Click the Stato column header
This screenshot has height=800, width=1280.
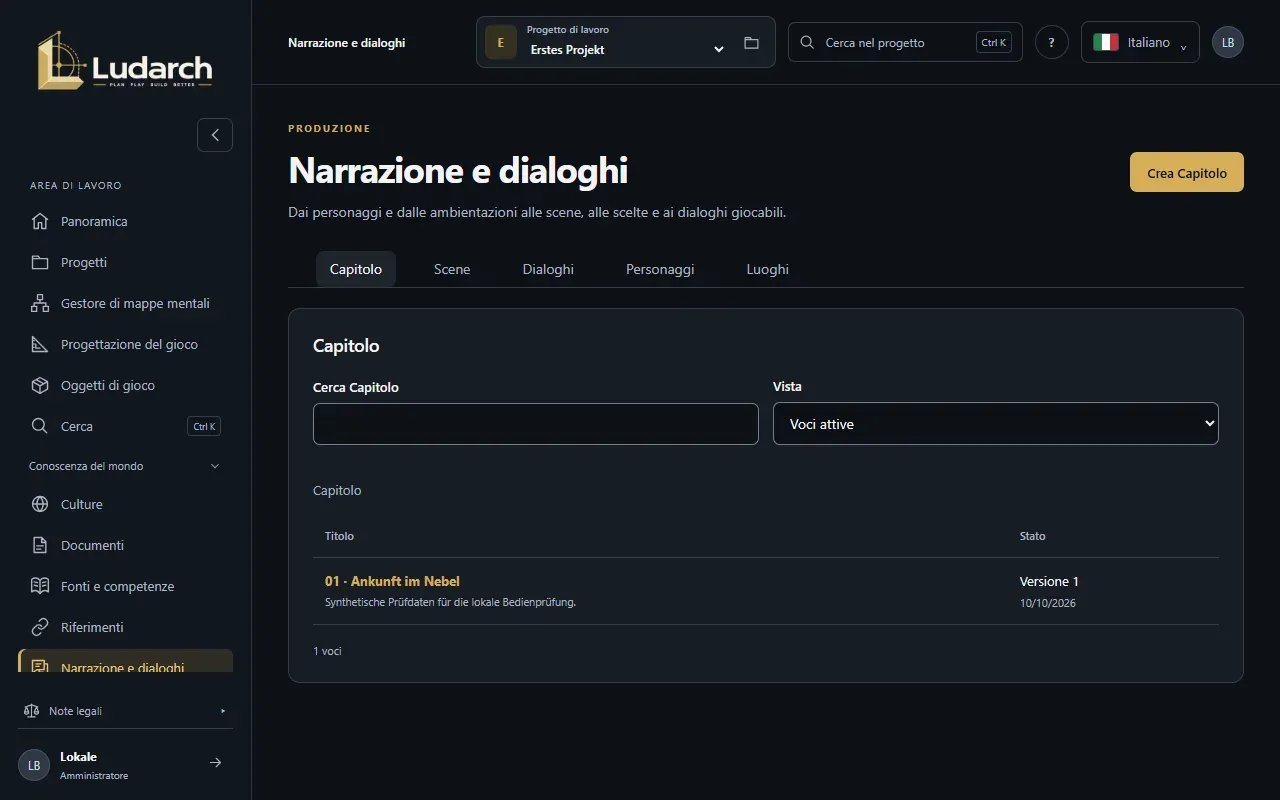tap(1032, 536)
